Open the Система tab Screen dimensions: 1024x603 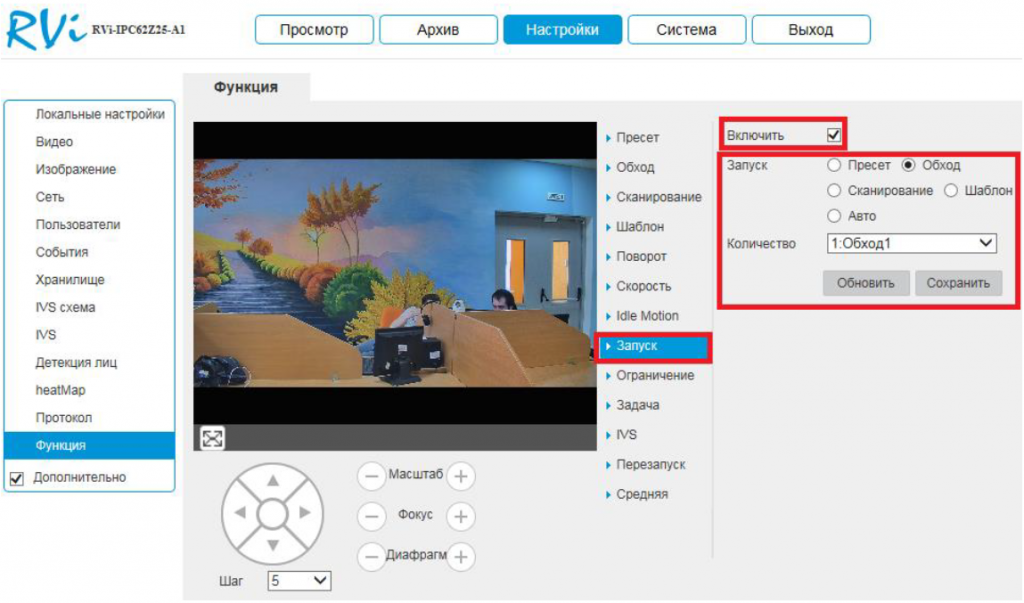[686, 30]
